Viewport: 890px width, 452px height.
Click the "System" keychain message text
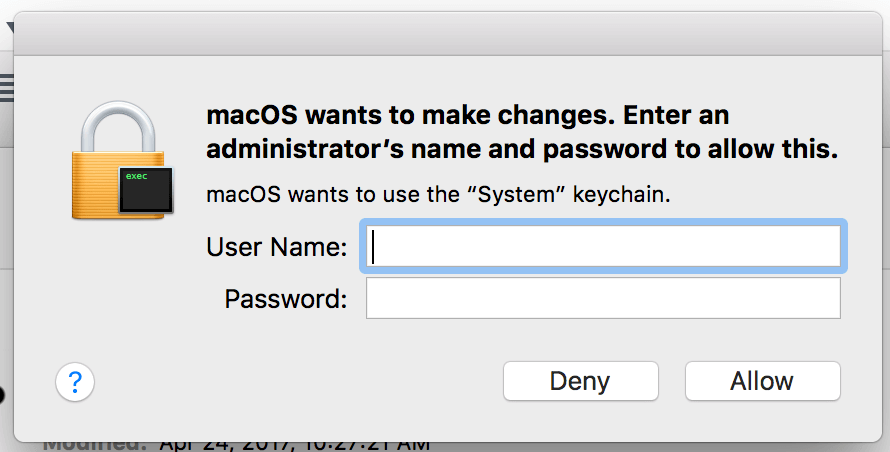pos(438,194)
